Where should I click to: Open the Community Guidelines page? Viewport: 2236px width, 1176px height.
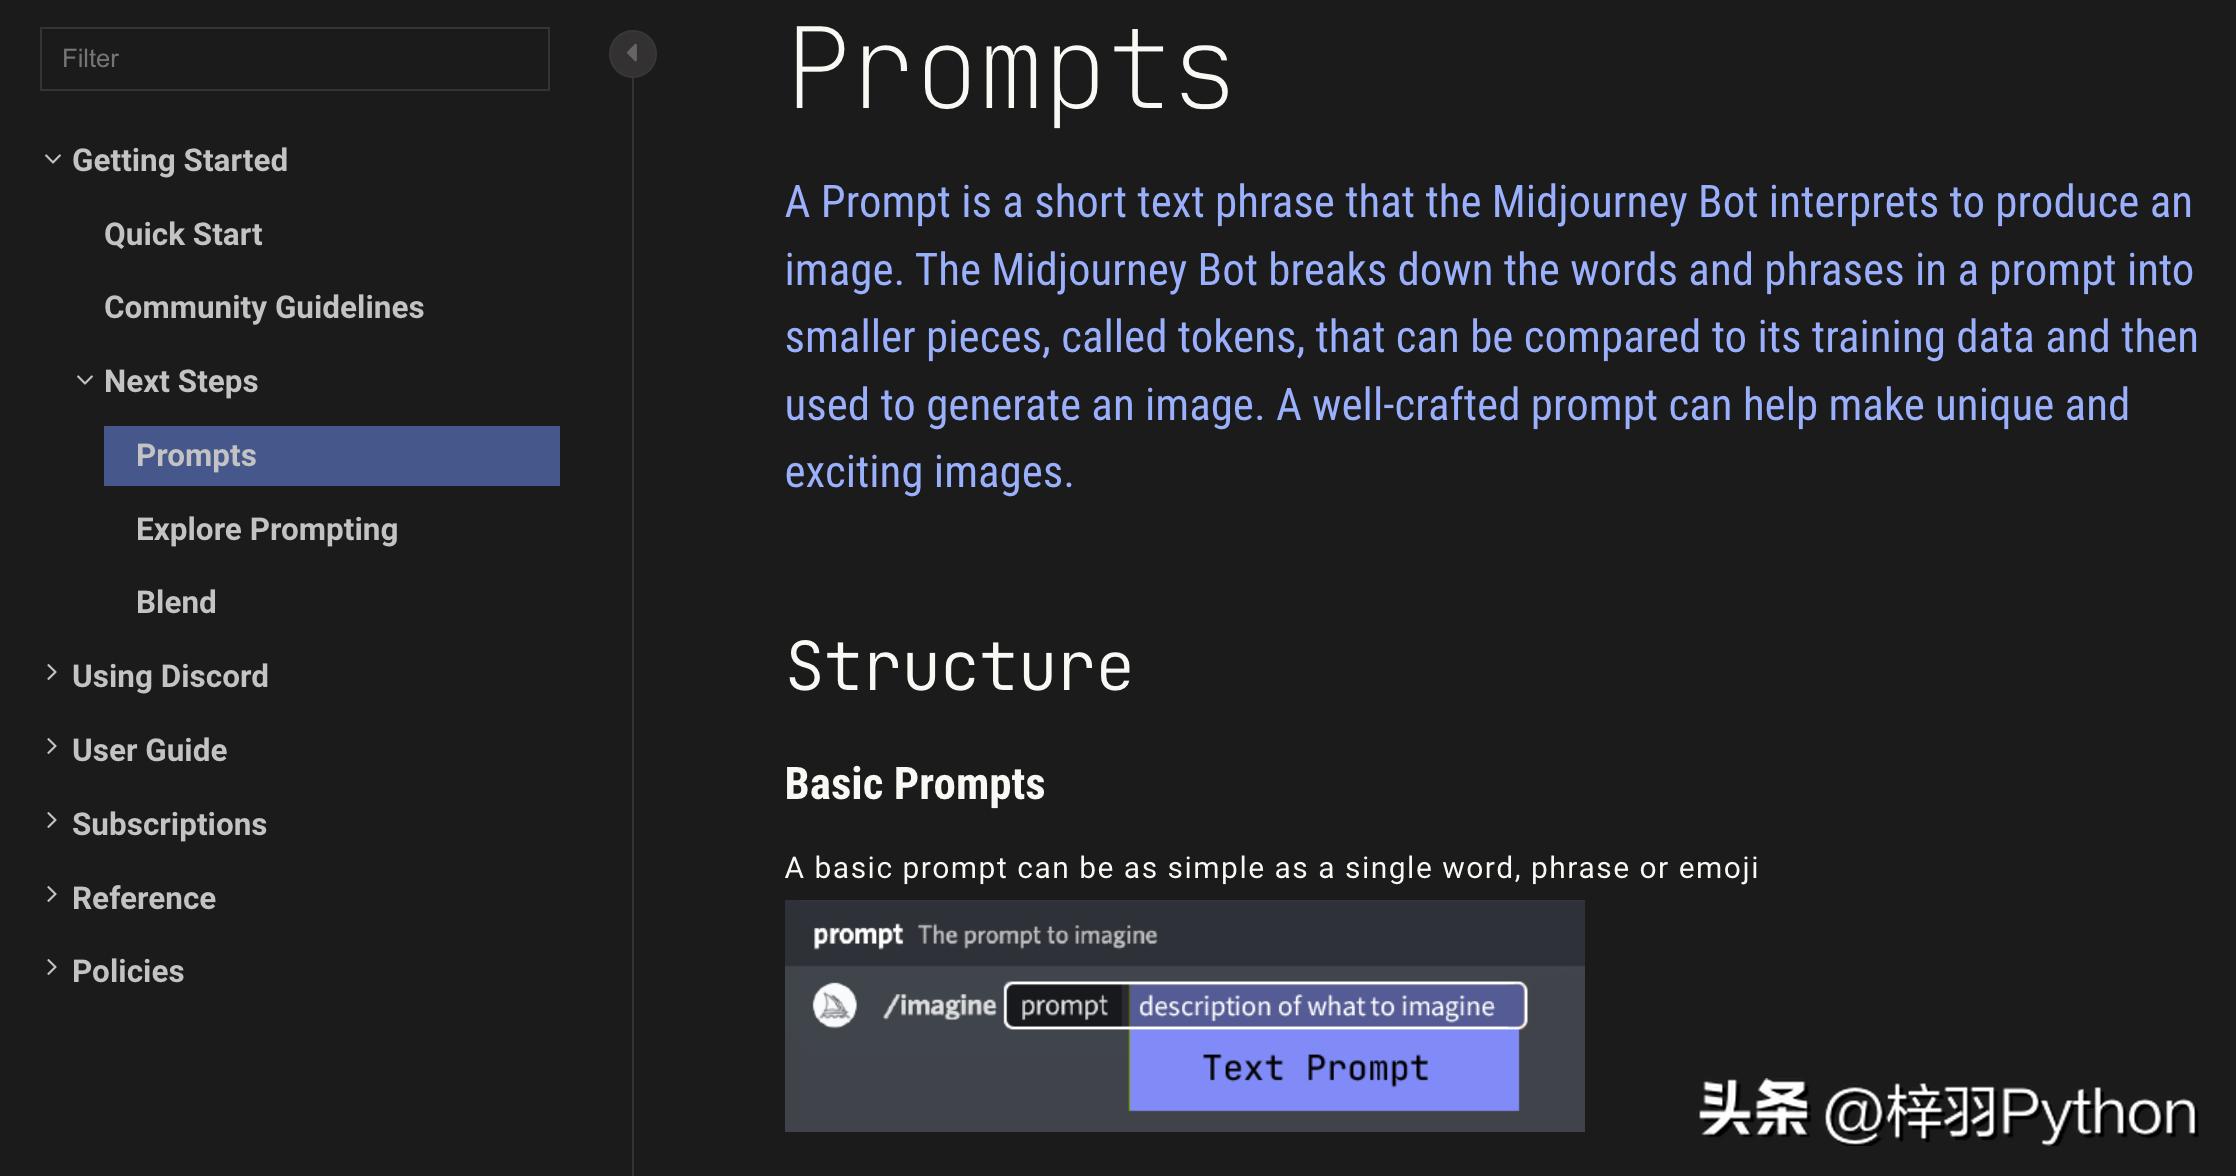click(264, 307)
